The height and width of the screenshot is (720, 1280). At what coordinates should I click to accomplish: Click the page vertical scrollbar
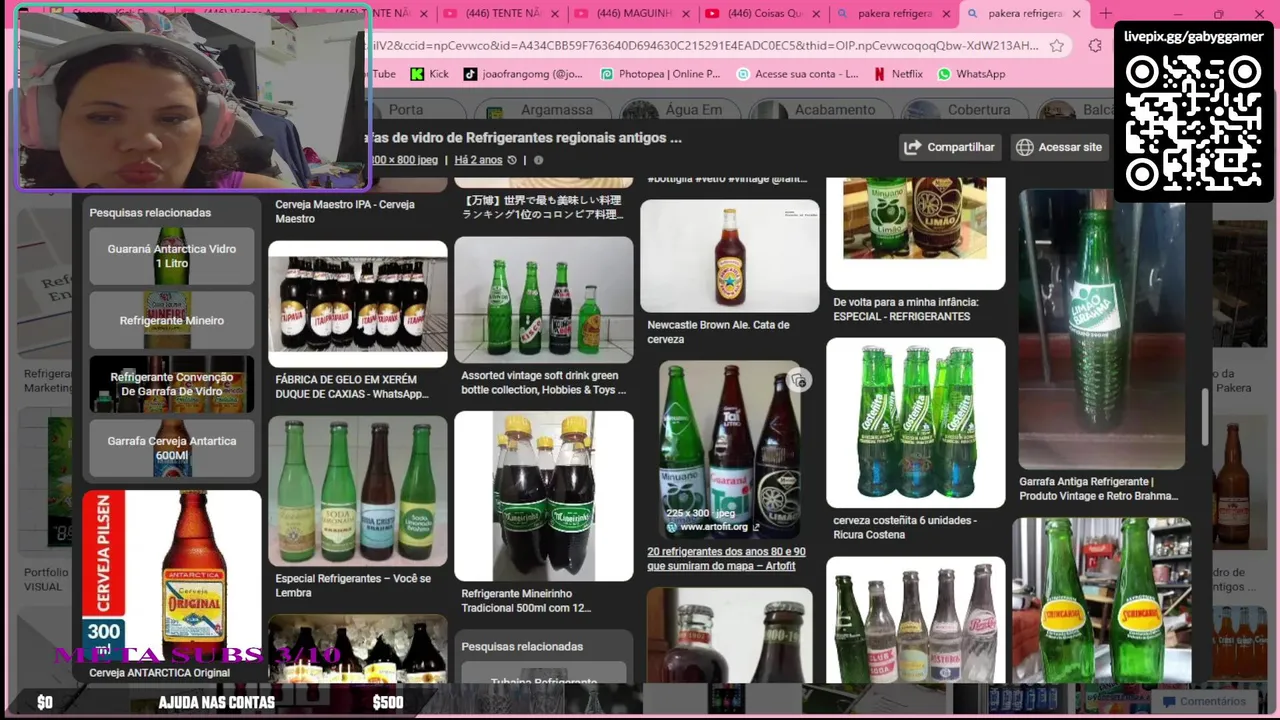[1205, 417]
